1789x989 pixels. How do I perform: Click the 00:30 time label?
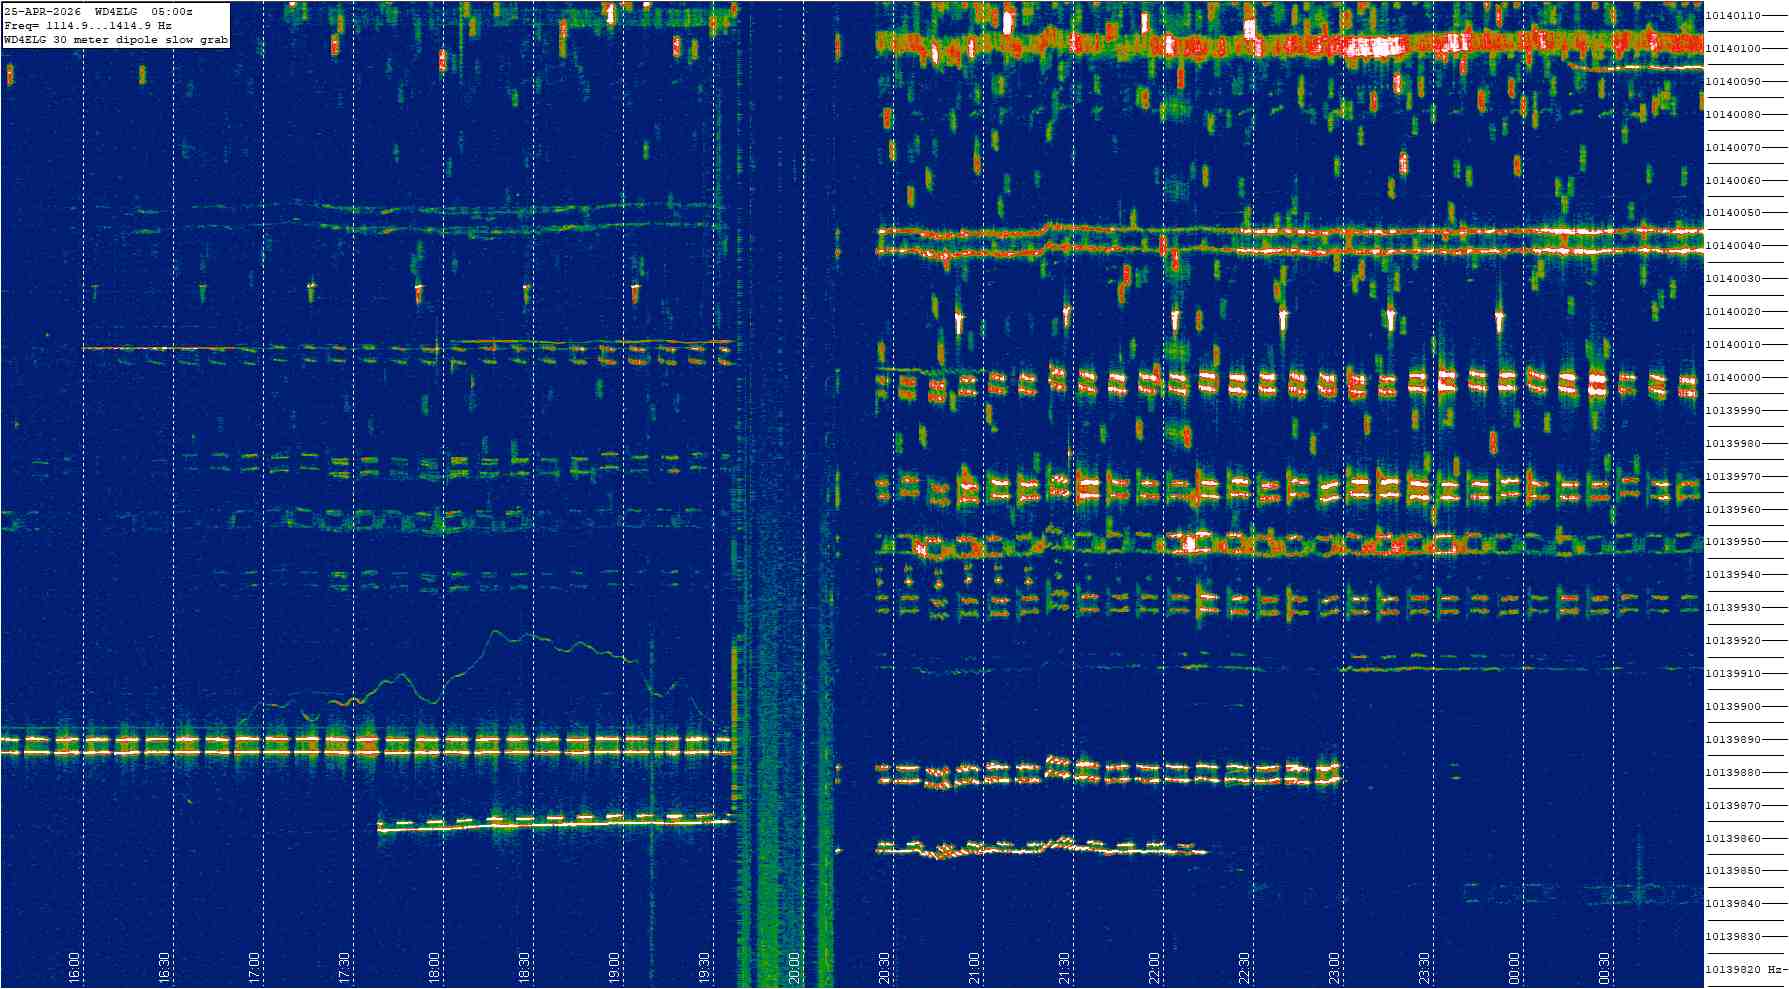tap(1604, 967)
